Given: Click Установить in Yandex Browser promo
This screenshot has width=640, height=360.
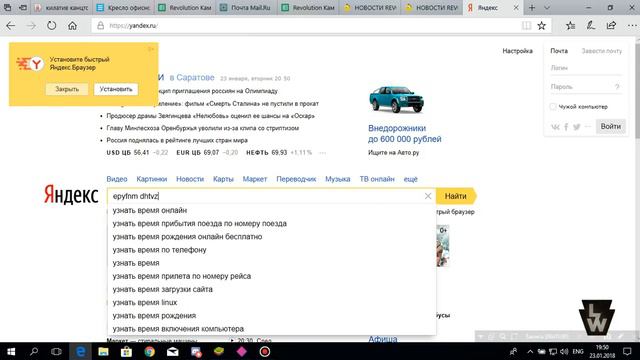Looking at the screenshot, I should point(116,89).
